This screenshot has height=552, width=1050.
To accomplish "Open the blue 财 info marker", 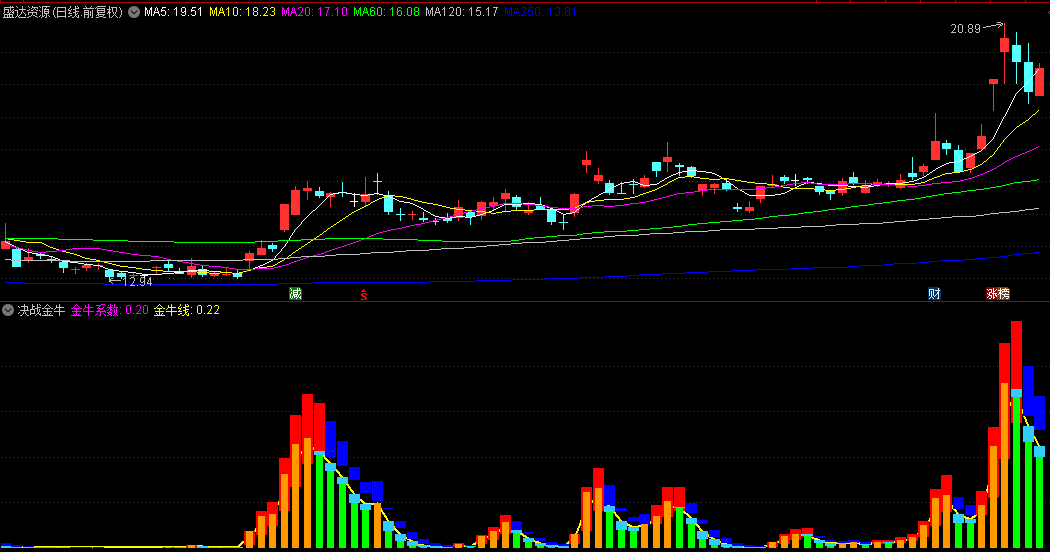I will point(934,293).
